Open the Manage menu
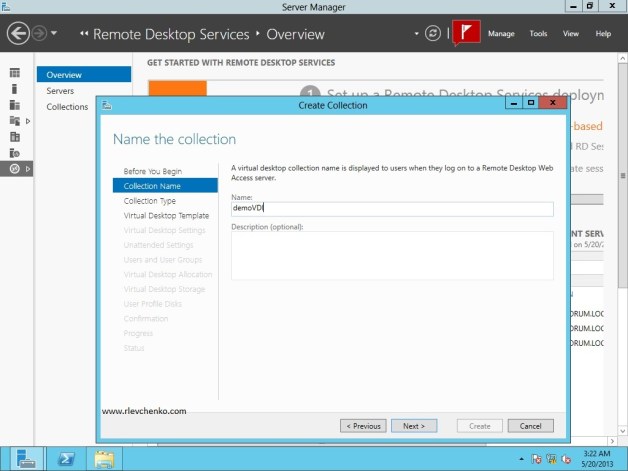628x471 pixels. 501,34
